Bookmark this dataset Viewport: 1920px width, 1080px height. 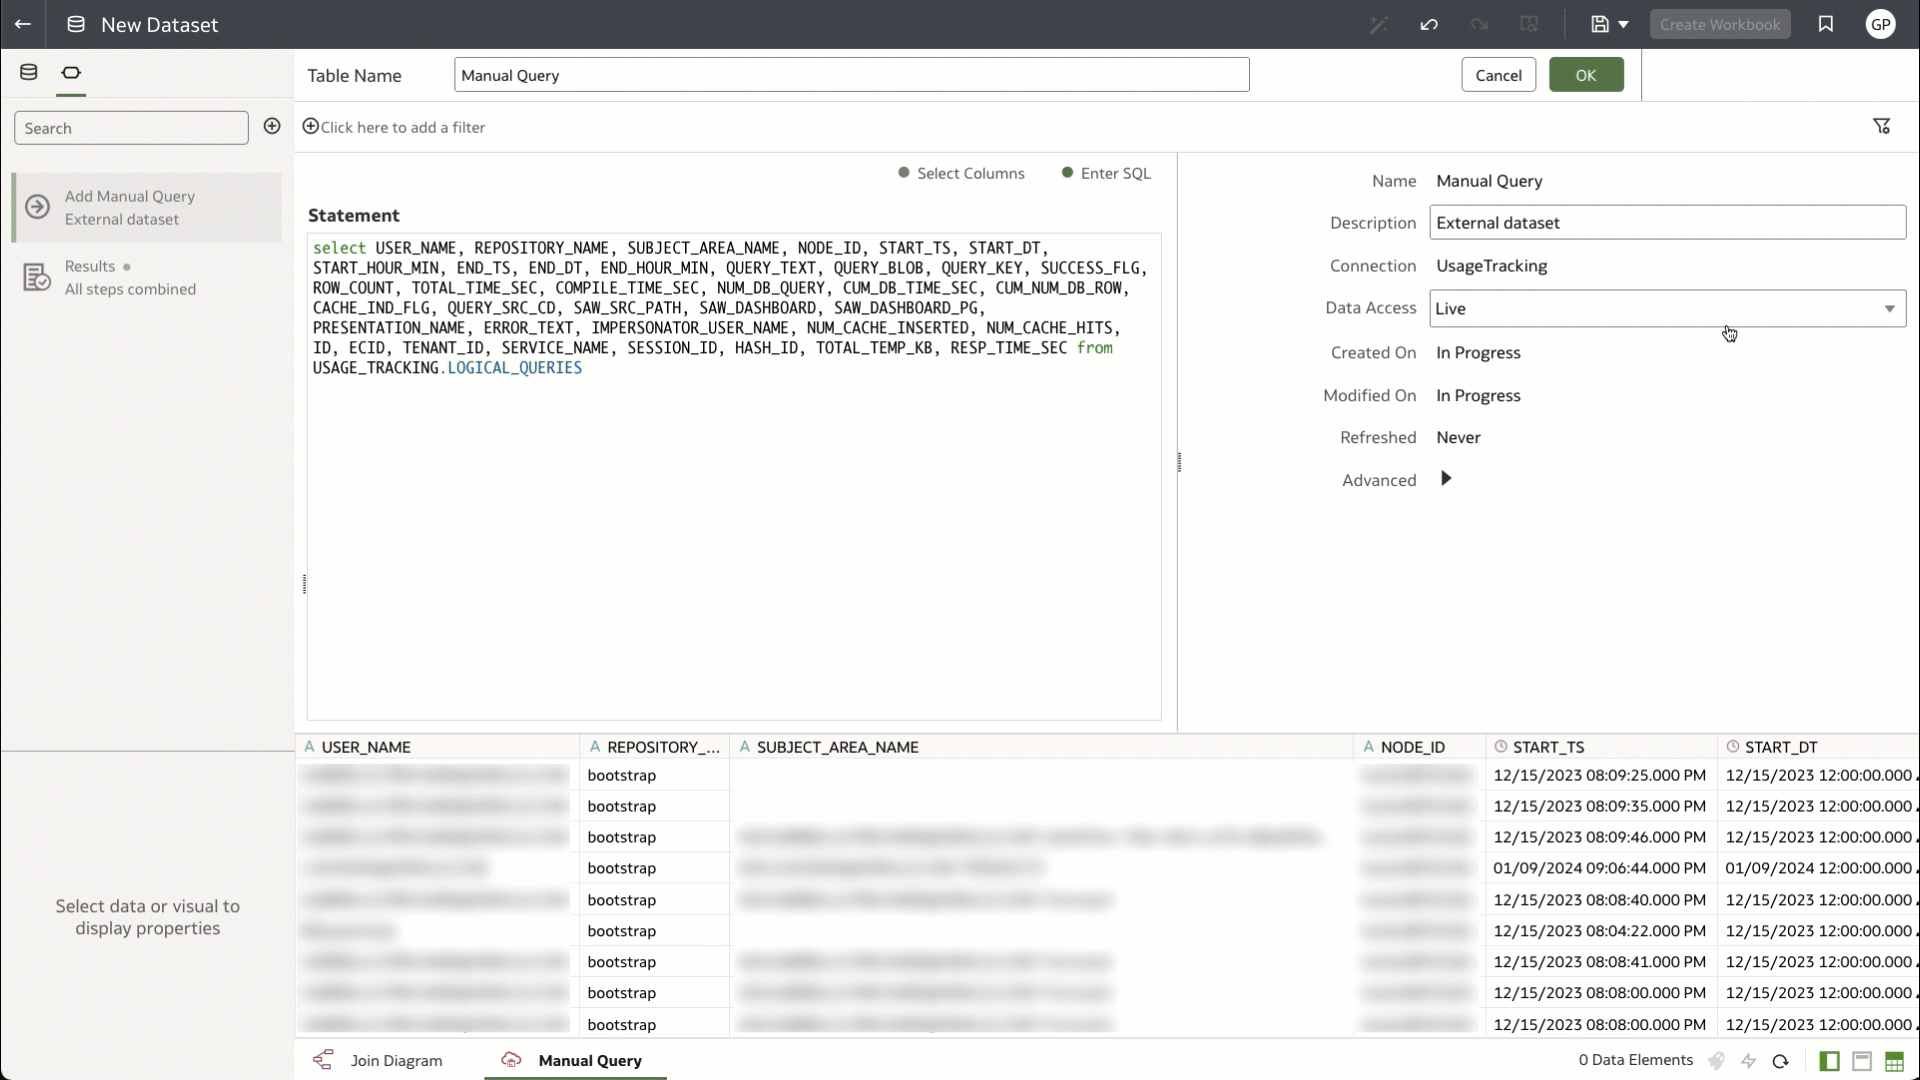[x=1825, y=24]
